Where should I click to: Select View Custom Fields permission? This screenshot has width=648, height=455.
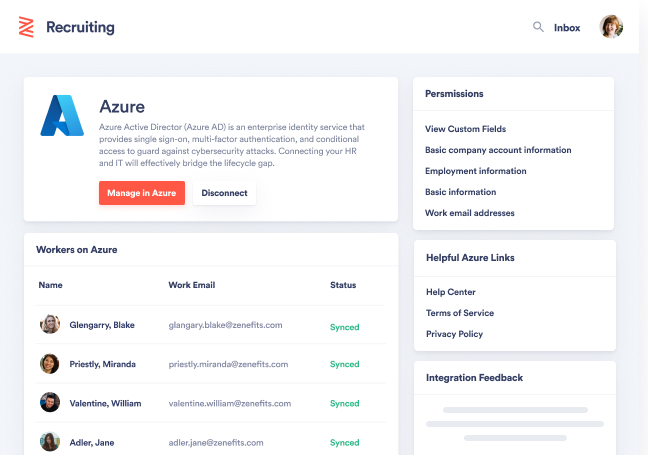click(x=465, y=129)
